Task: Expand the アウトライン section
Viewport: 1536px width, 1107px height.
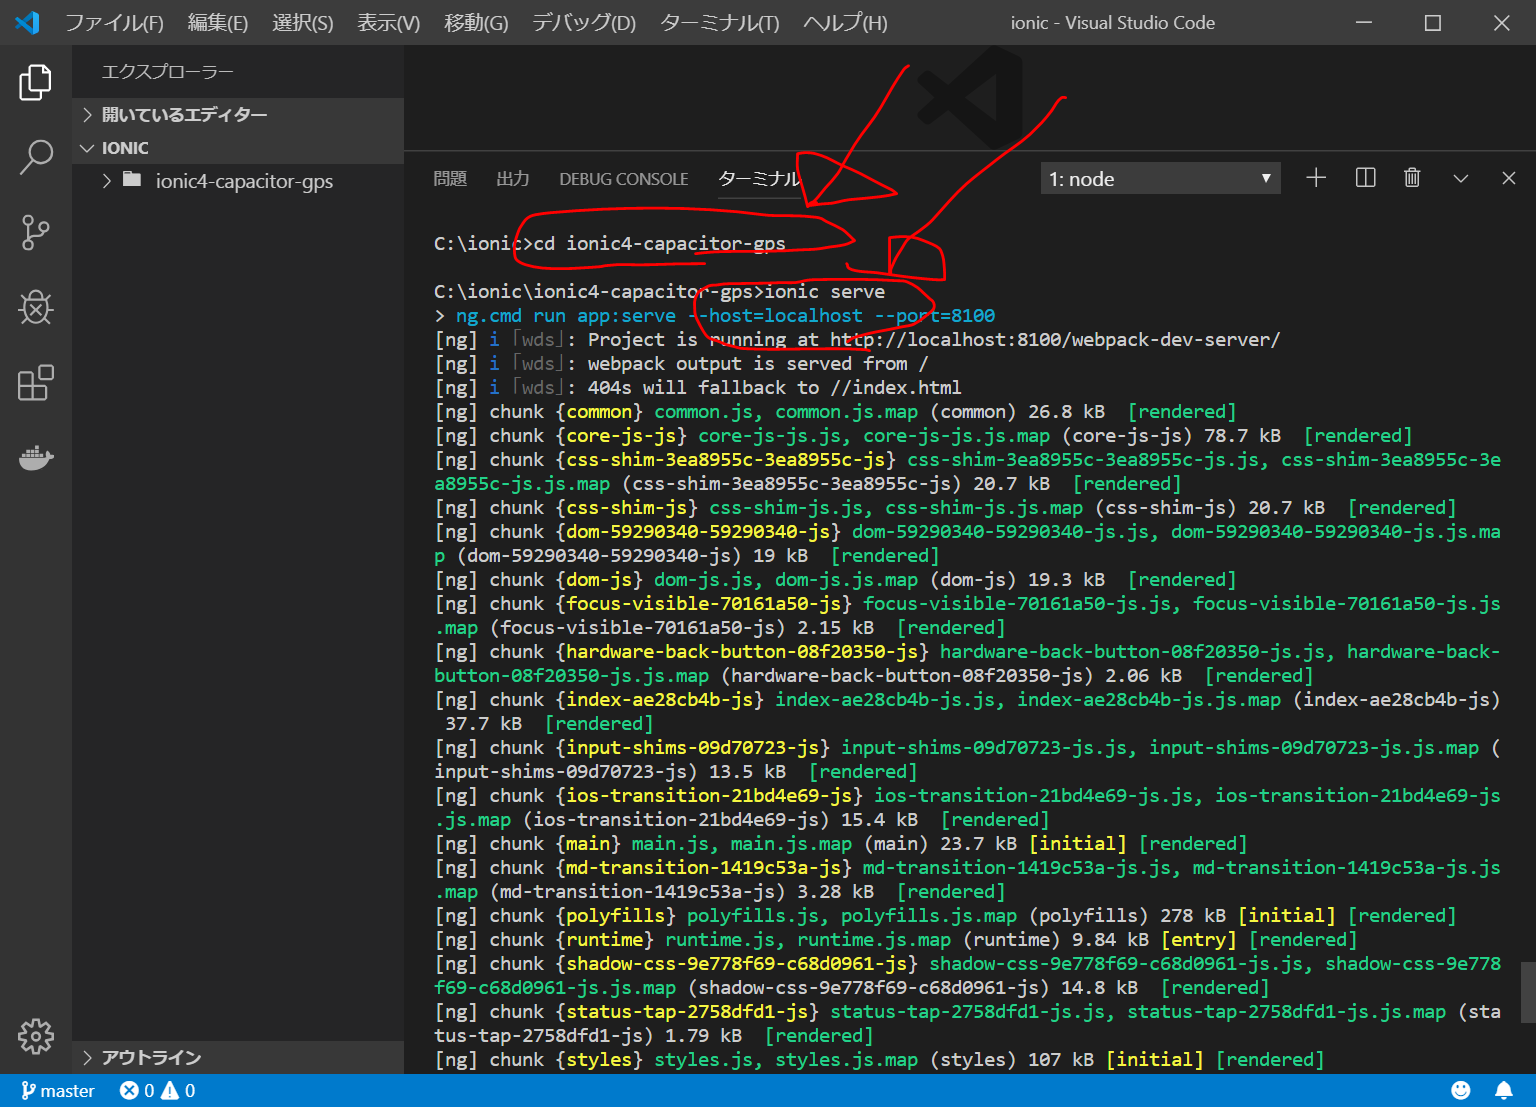Action: pos(151,1058)
